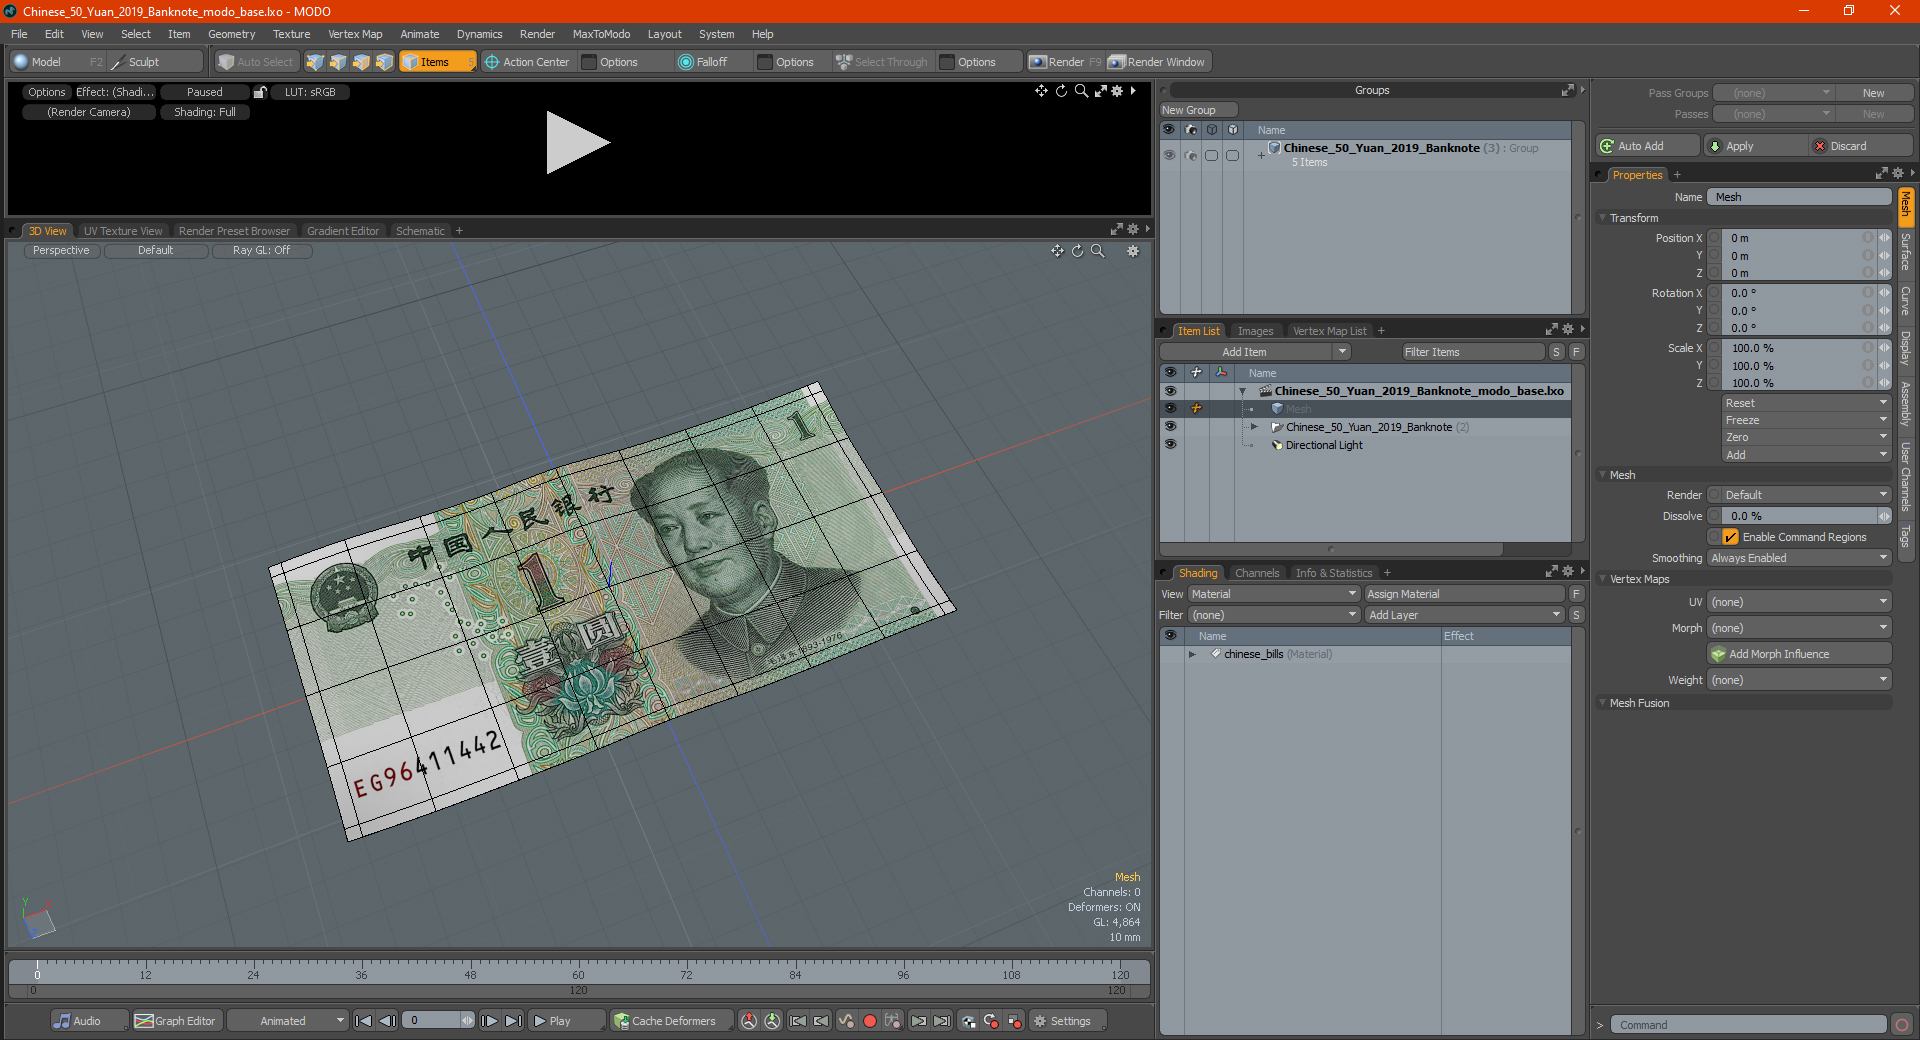This screenshot has height=1040, width=1920.
Task: Toggle Enable Command Regions checkbox
Action: coord(1730,537)
